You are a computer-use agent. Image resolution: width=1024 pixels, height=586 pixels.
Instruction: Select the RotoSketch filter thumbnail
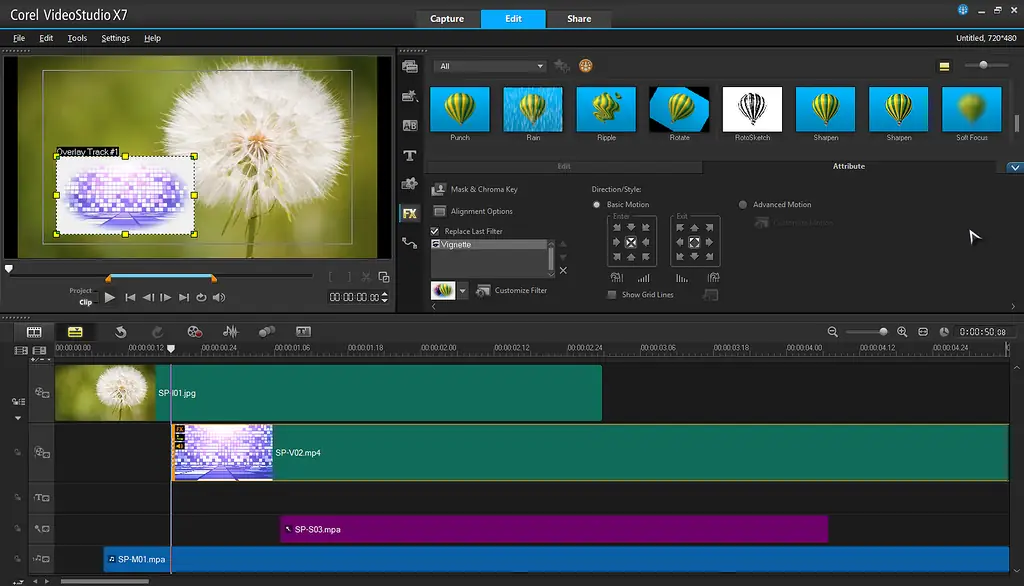tap(752, 109)
